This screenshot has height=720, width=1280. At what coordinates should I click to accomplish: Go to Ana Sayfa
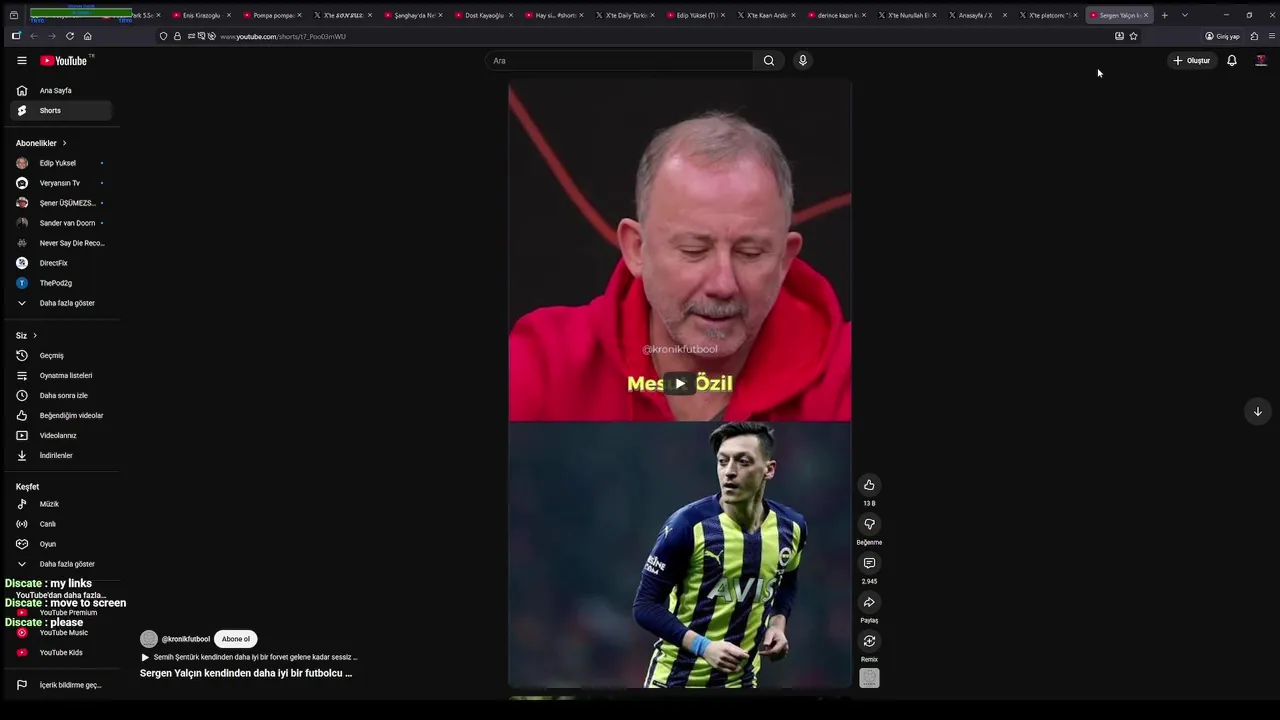(x=60, y=90)
